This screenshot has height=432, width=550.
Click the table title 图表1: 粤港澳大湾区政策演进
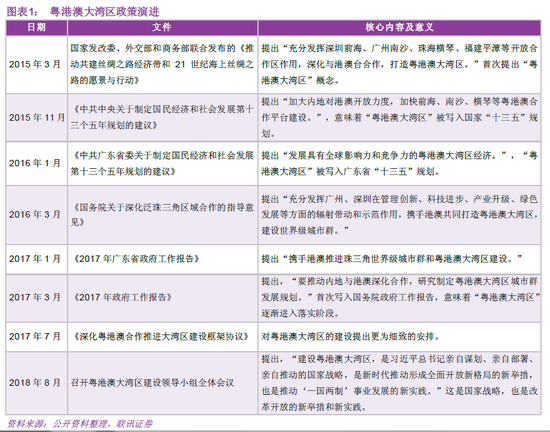click(83, 12)
